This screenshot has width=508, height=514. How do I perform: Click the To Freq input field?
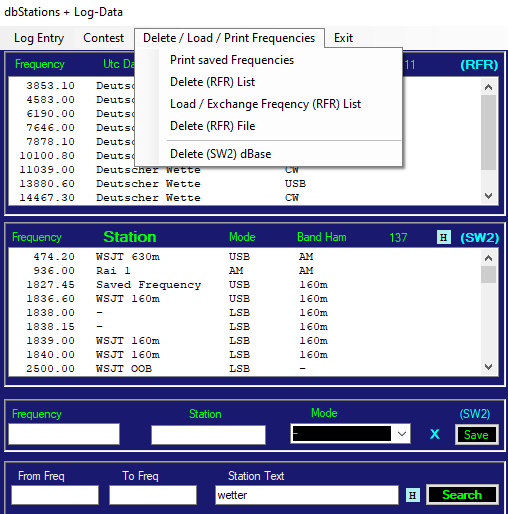[153, 495]
